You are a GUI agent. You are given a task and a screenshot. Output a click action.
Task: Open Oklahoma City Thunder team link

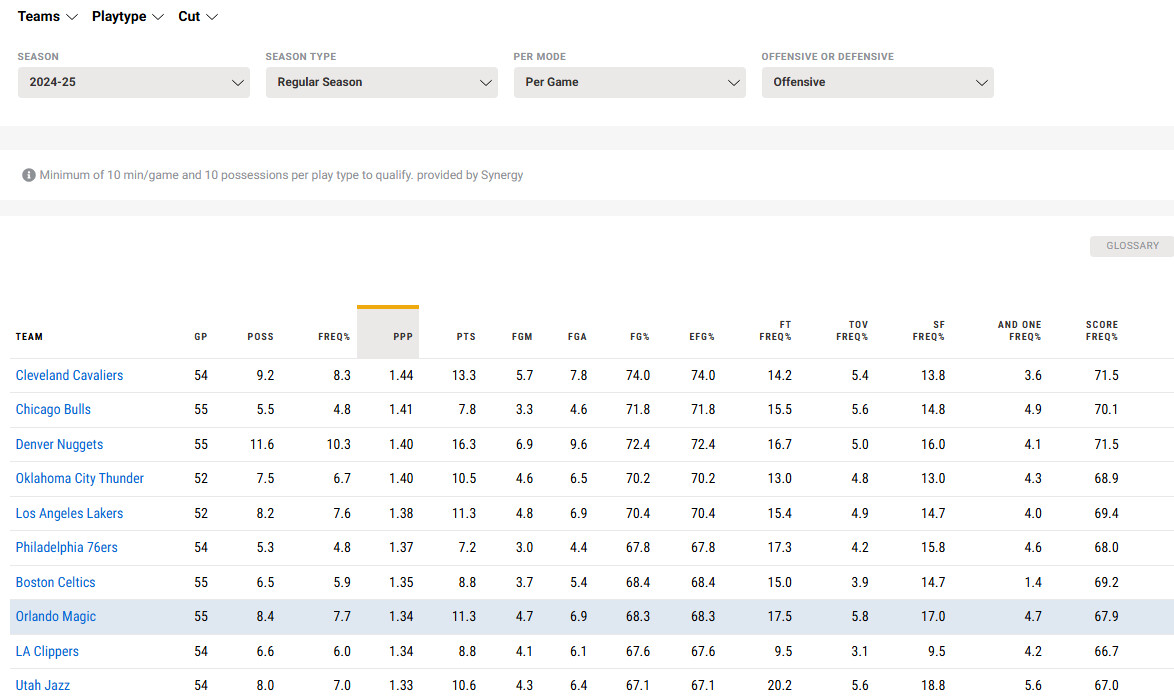click(79, 478)
